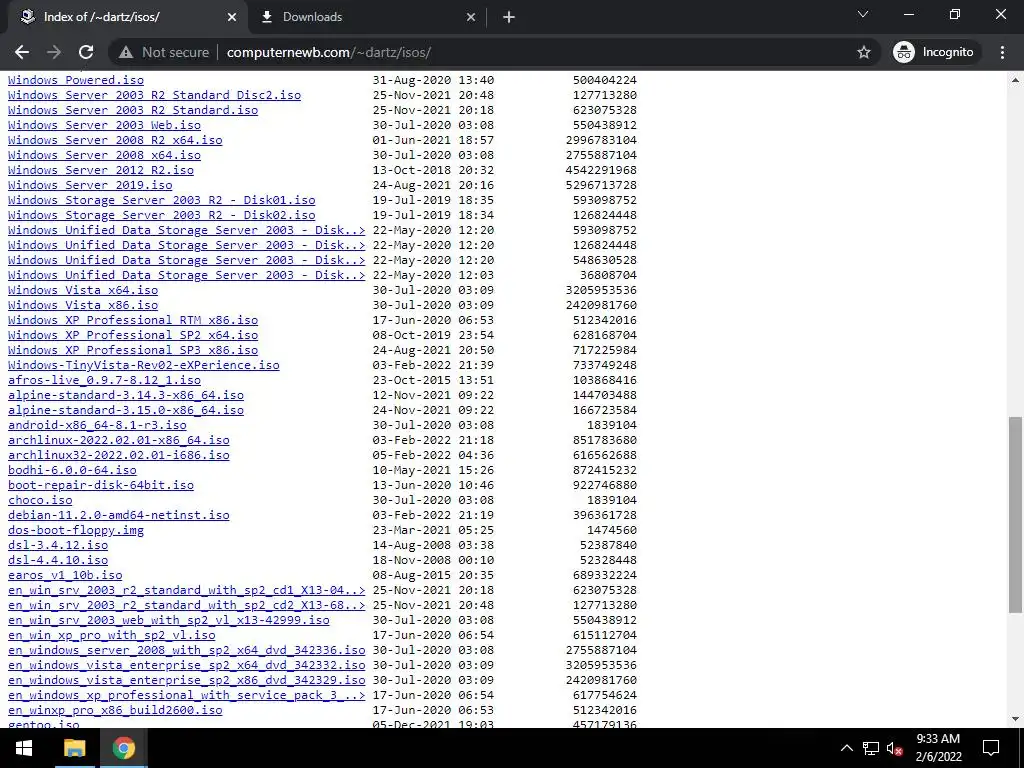Download afros-live_0.9.7-8.12_1.iso
Image resolution: width=1024 pixels, height=768 pixels.
(x=104, y=380)
